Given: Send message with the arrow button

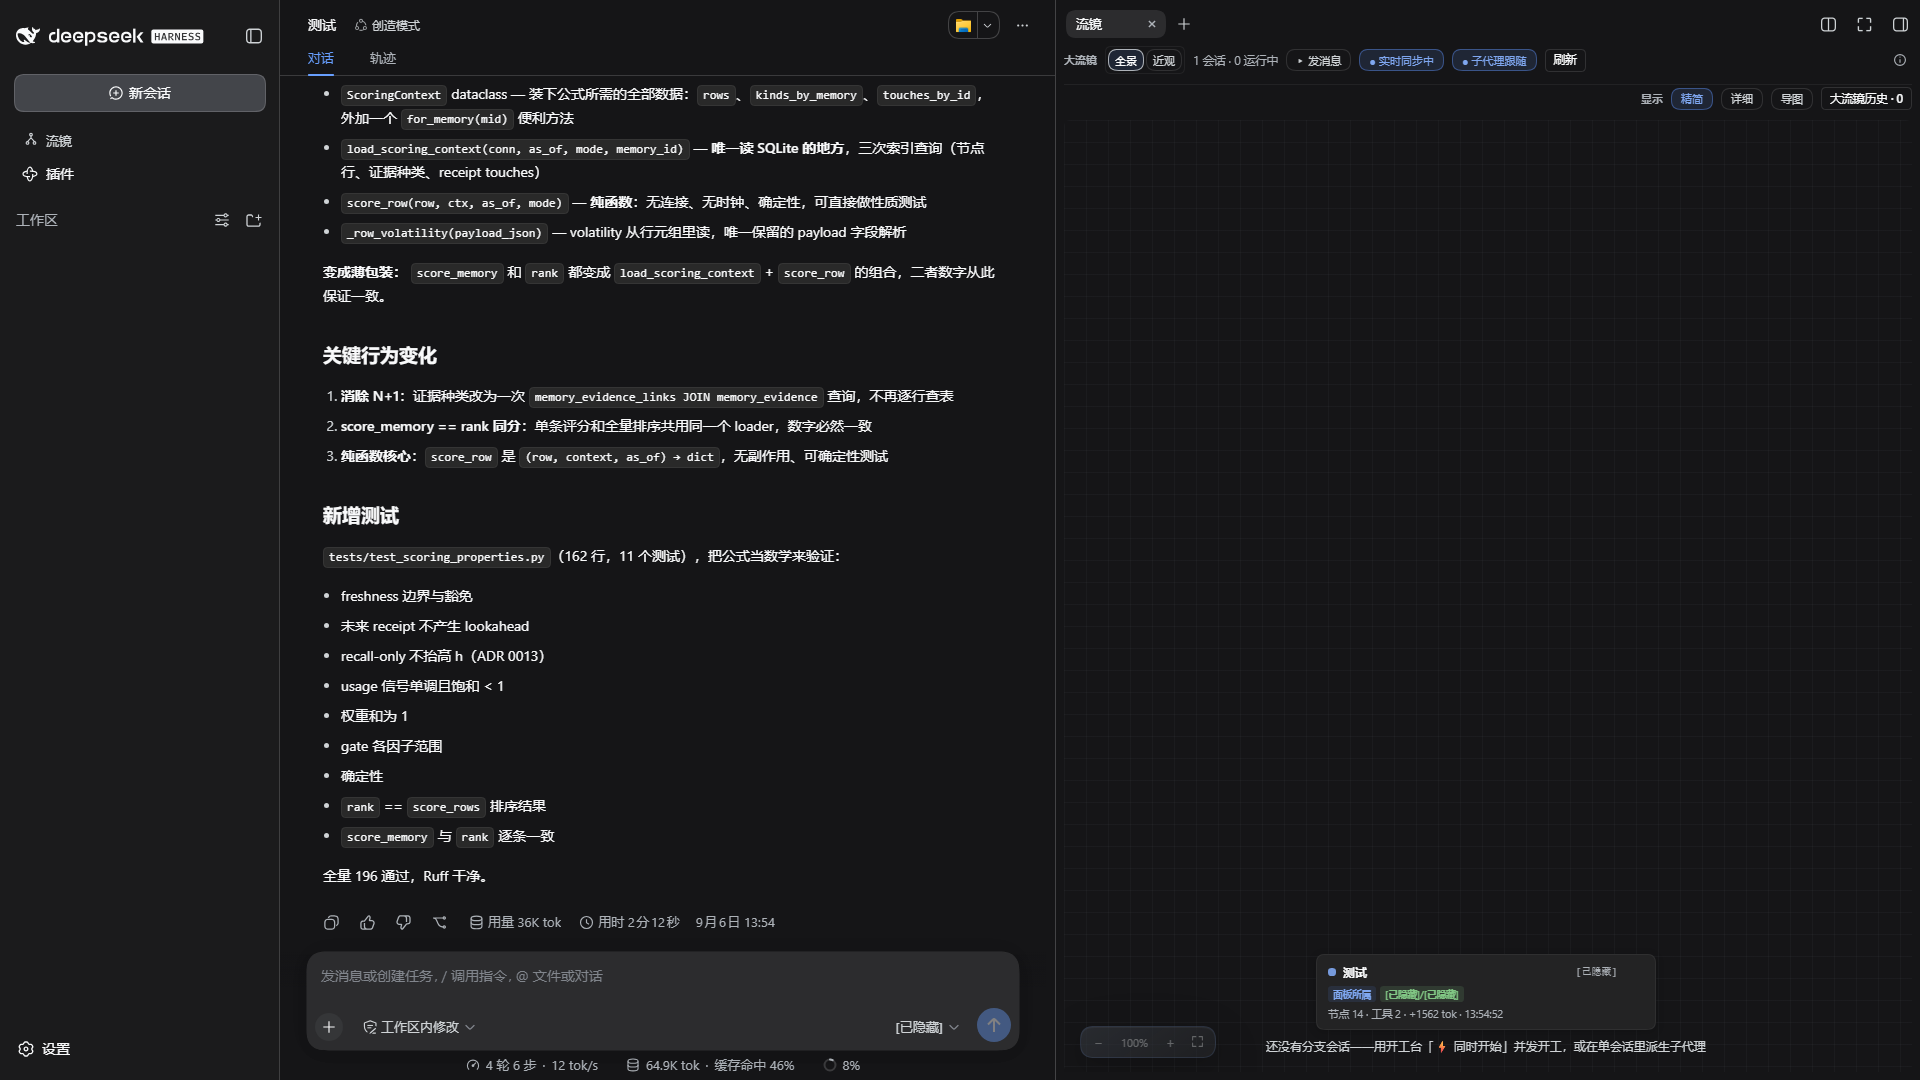Looking at the screenshot, I should pos(993,1025).
